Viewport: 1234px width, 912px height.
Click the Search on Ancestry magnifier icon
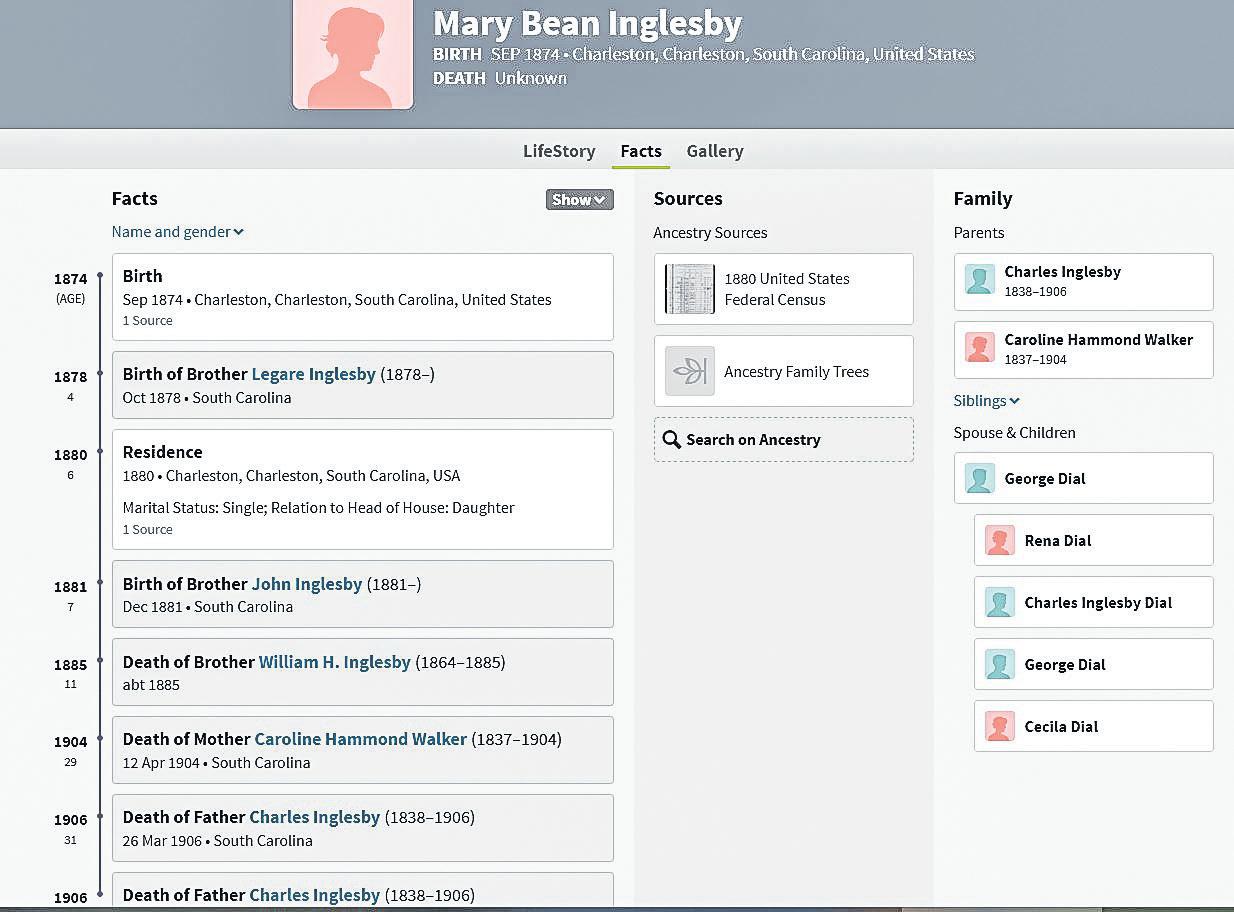pos(672,440)
